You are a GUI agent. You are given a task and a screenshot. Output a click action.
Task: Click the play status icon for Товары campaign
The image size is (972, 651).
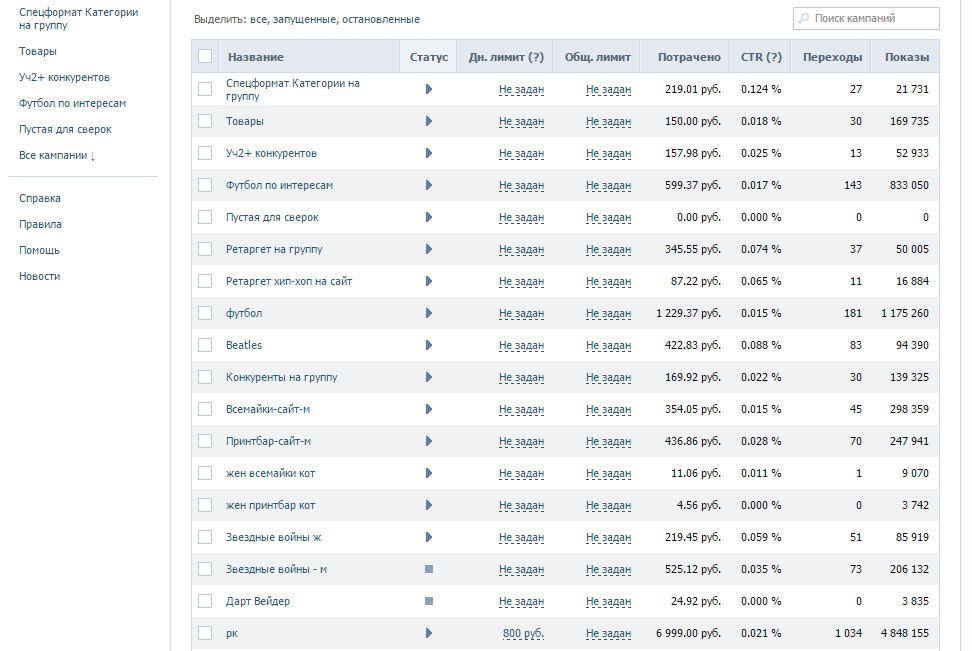point(429,121)
